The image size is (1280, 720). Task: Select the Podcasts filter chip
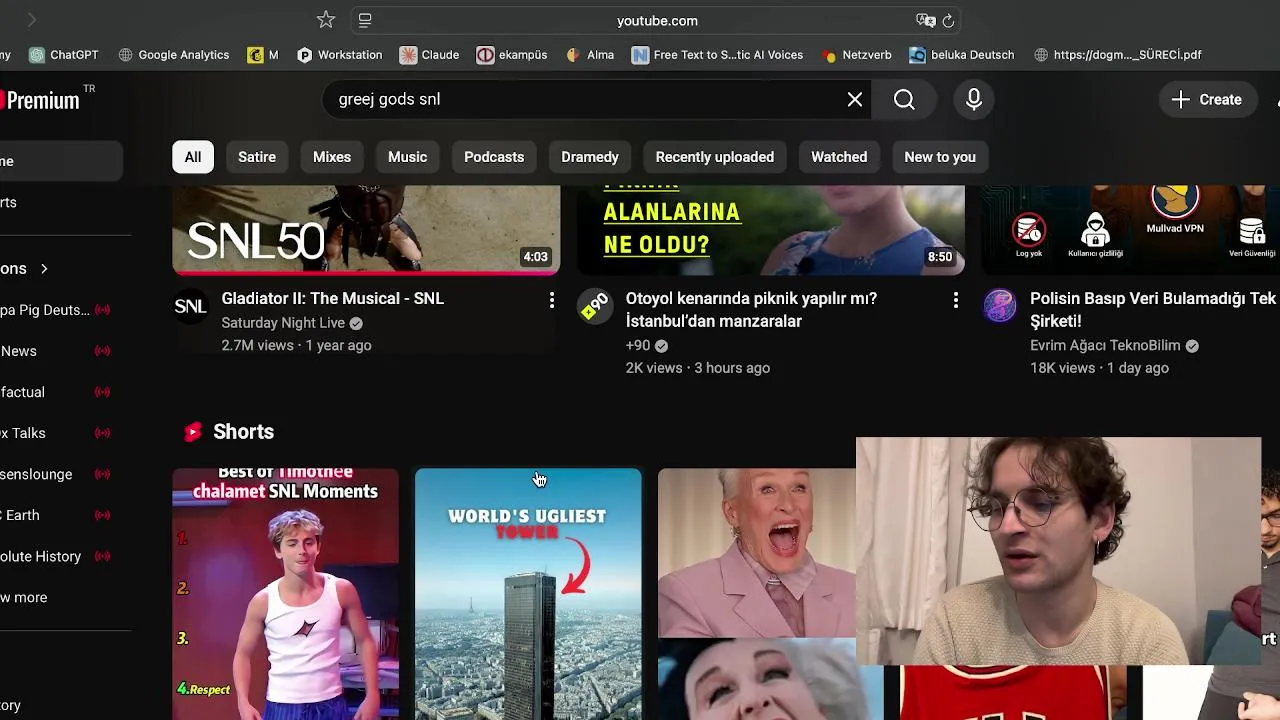tap(494, 157)
